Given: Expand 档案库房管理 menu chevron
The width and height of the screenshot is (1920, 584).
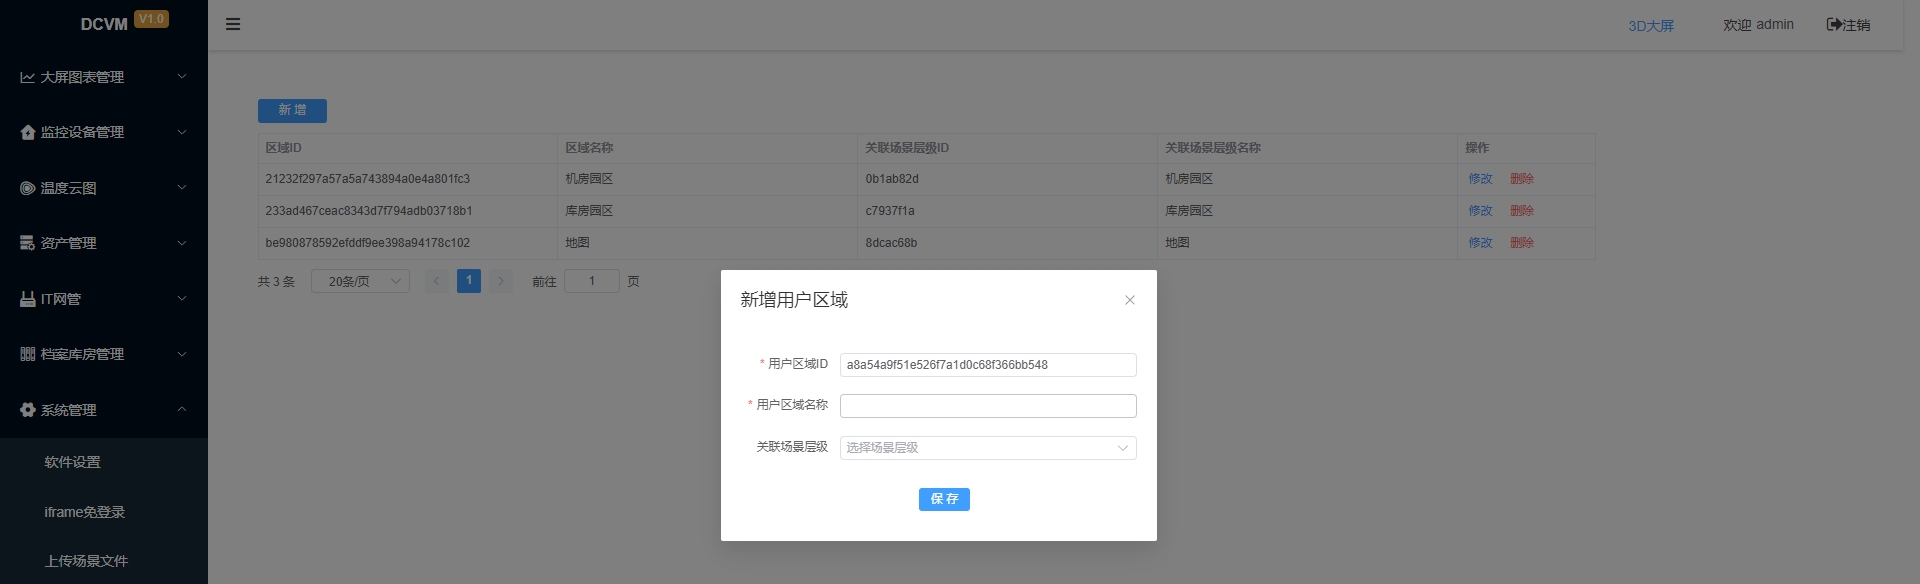Looking at the screenshot, I should coord(182,354).
